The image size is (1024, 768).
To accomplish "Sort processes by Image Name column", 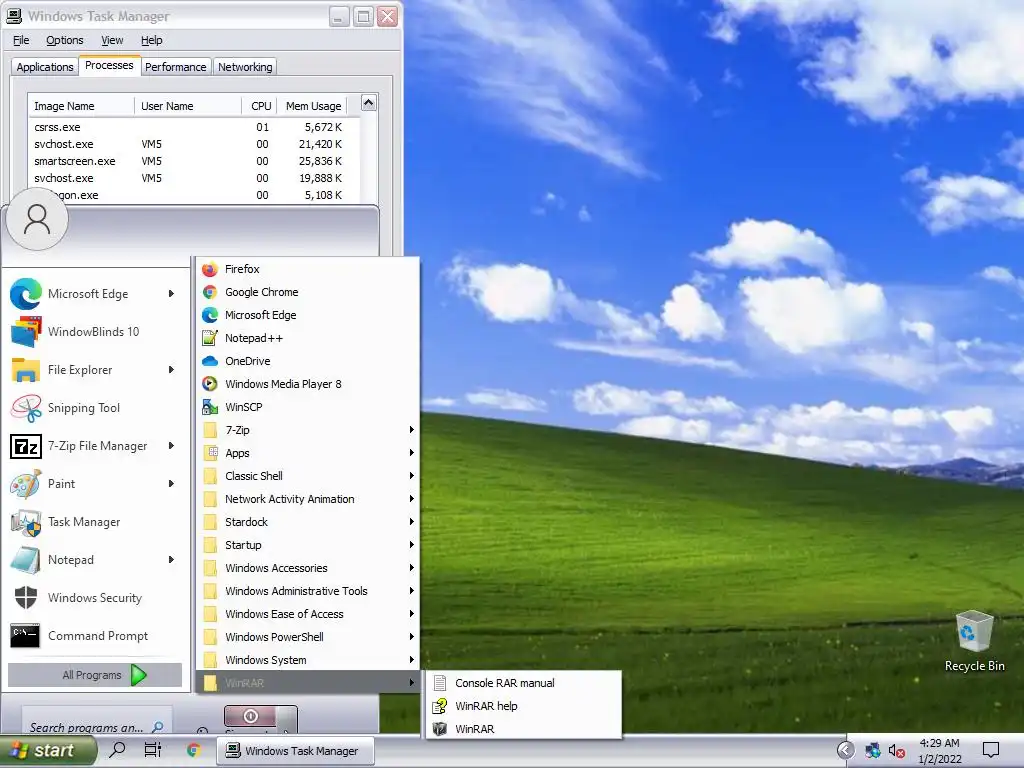I will (x=80, y=106).
